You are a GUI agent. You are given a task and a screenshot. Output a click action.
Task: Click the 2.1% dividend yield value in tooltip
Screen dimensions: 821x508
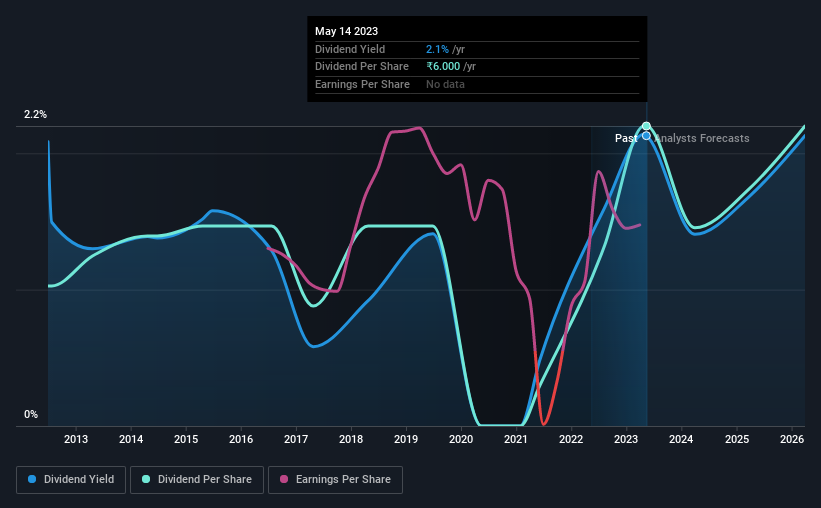pos(437,49)
